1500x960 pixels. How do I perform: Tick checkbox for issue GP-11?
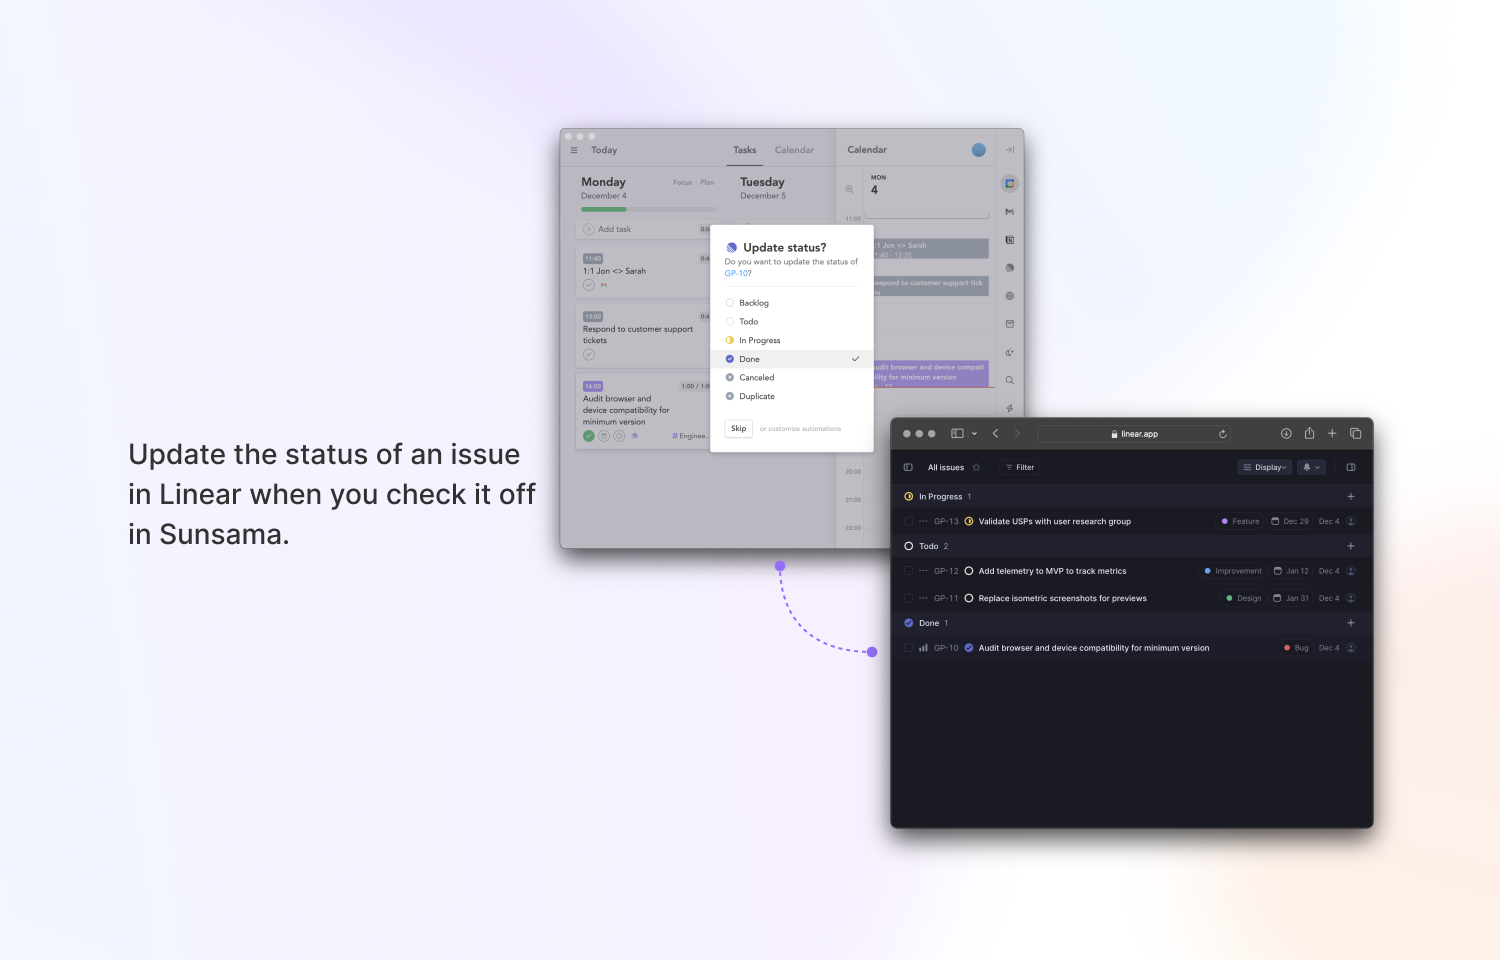(x=908, y=598)
